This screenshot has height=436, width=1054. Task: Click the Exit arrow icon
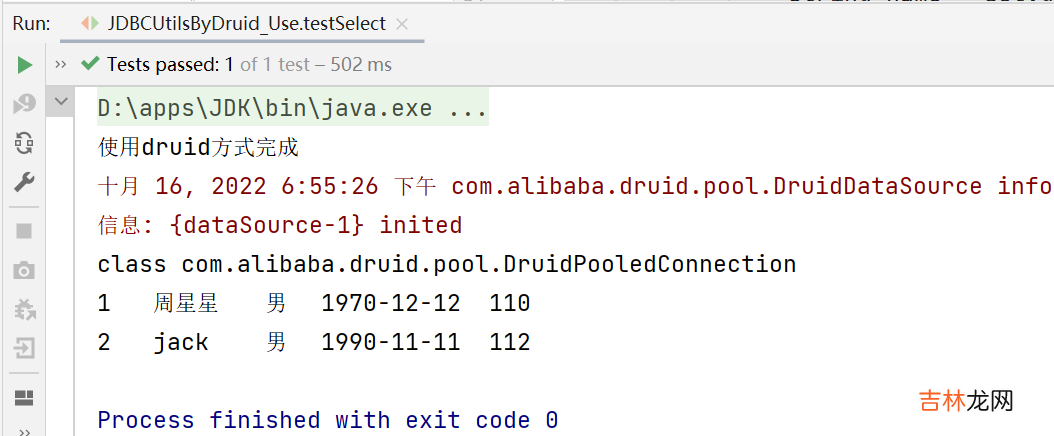pos(24,348)
